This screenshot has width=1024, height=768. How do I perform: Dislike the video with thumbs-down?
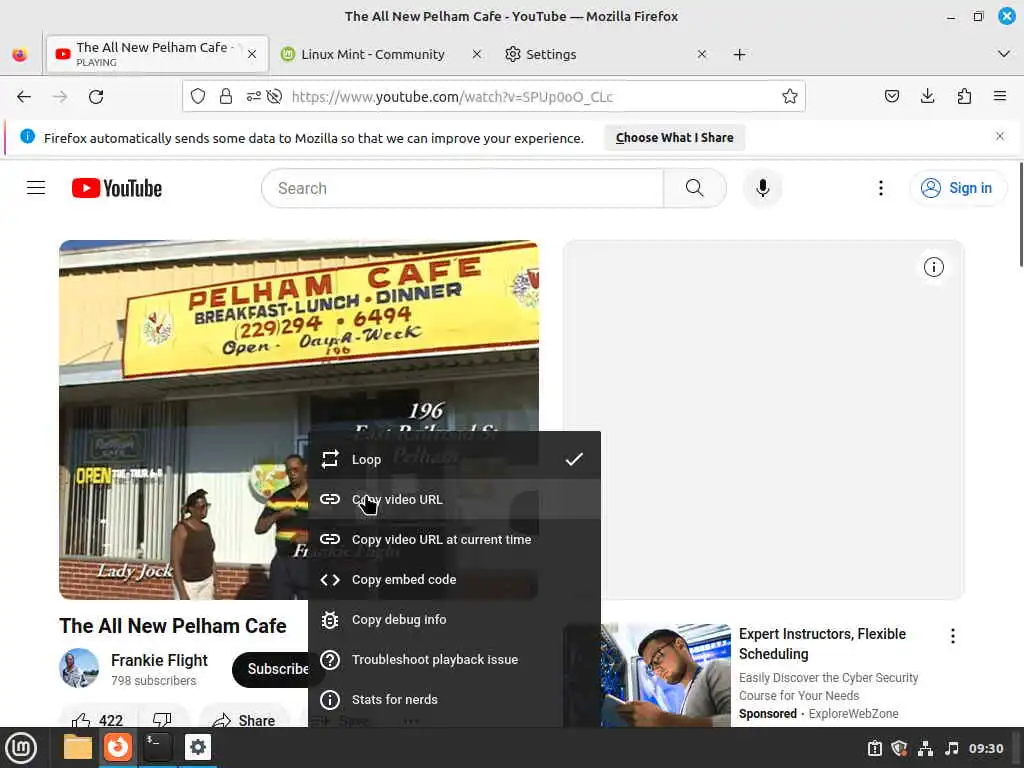162,720
